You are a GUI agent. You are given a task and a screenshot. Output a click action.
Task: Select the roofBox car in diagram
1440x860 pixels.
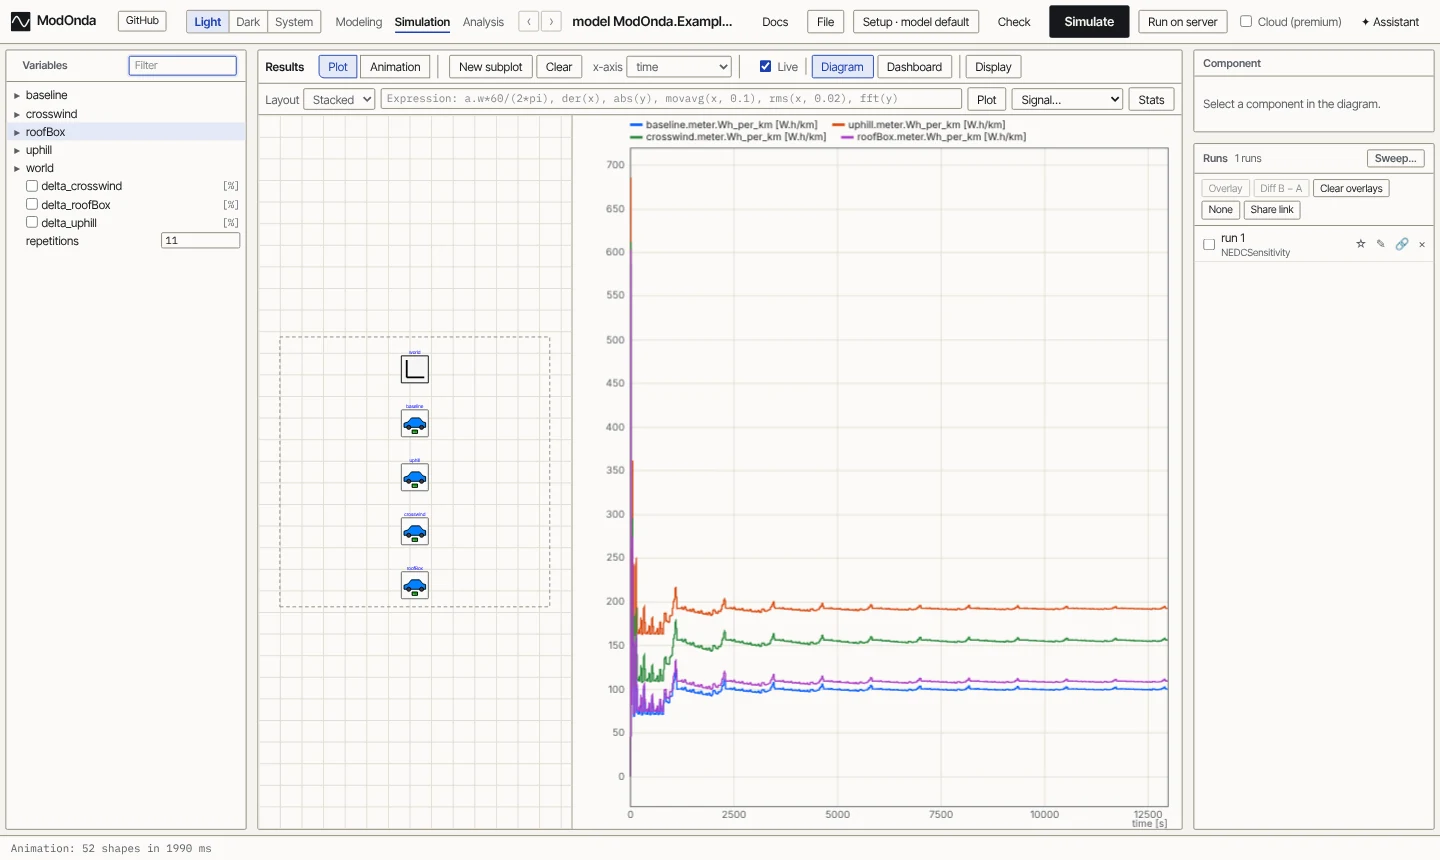(x=415, y=585)
